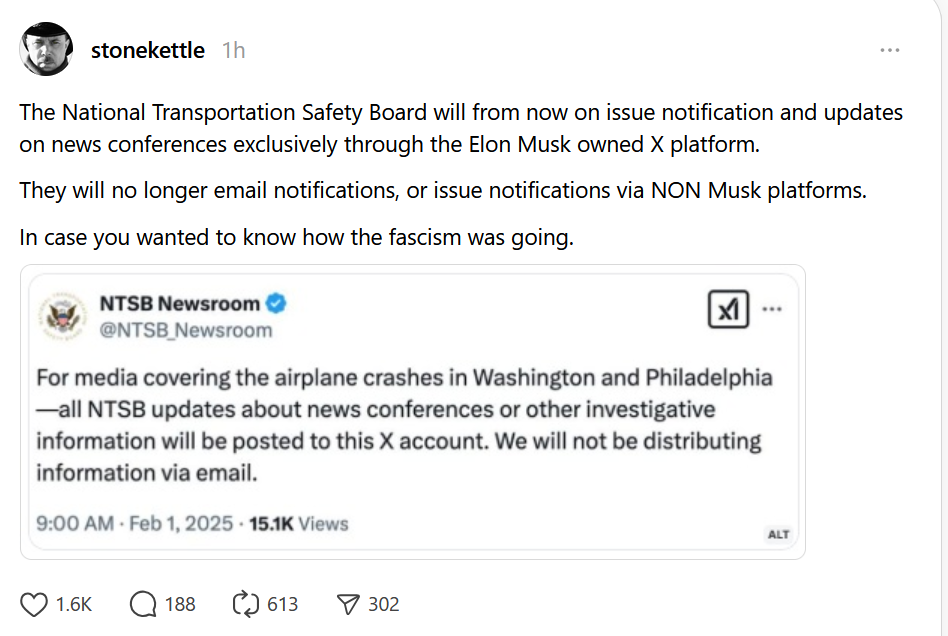Open the embedded tweet's three-dot menu
The height and width of the screenshot is (636, 948).
tap(772, 310)
